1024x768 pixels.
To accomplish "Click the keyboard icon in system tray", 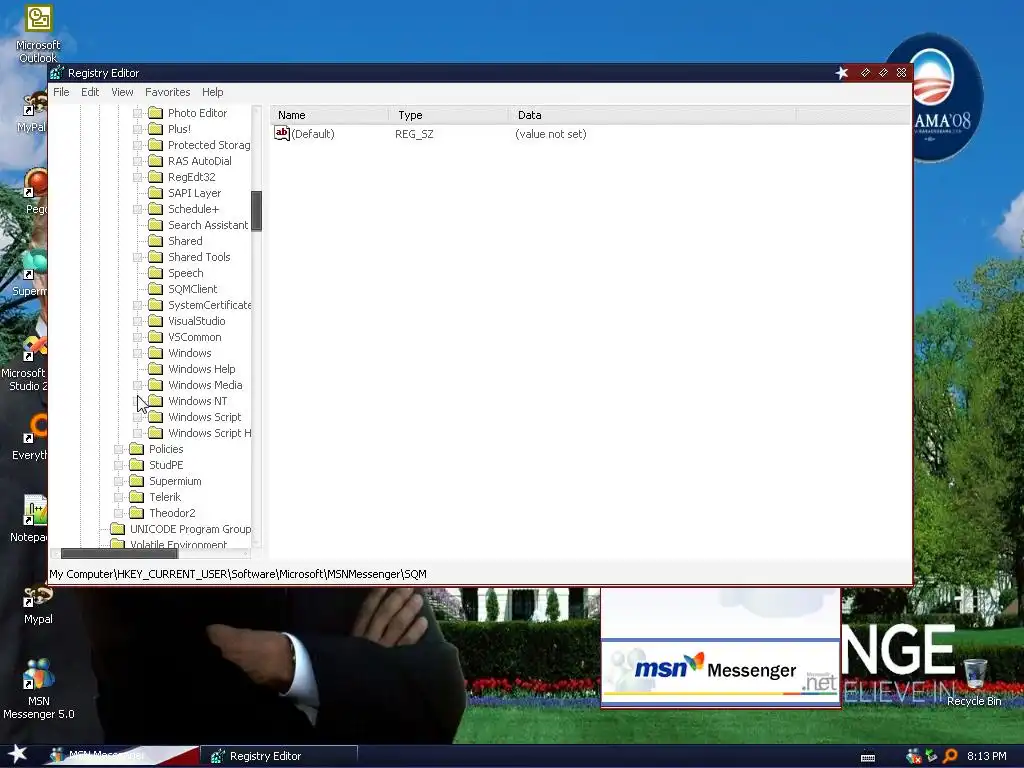I will pyautogui.click(x=868, y=757).
